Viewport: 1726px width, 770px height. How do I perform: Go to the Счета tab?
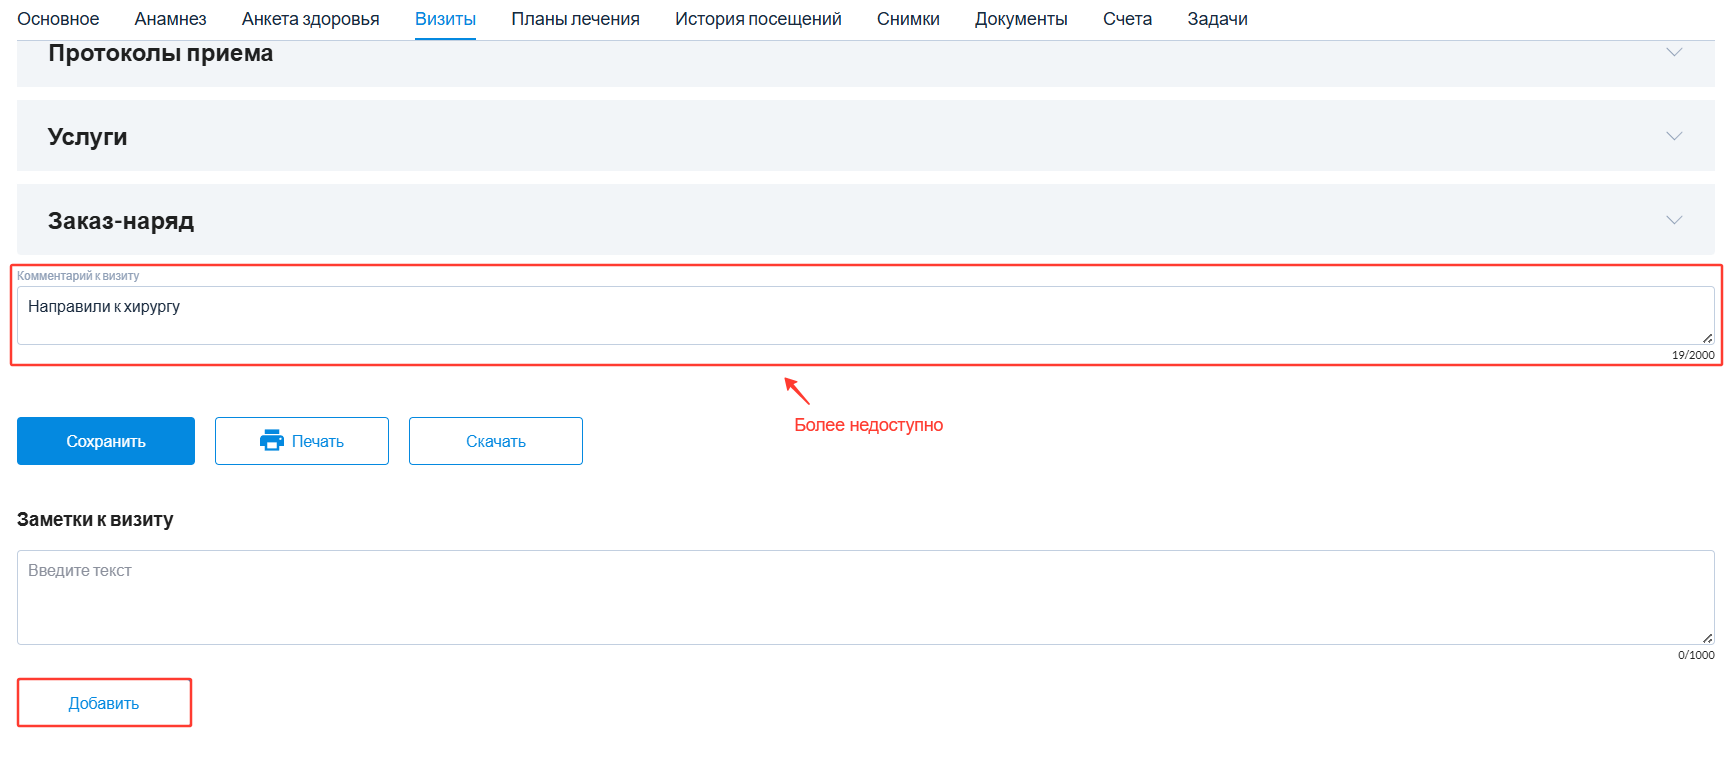click(1127, 19)
